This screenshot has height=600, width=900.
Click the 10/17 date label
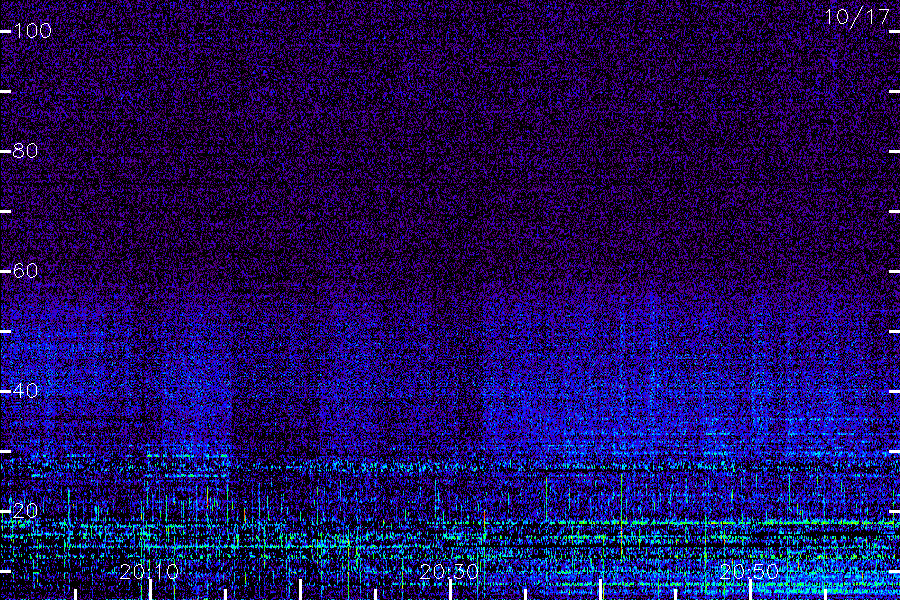[858, 17]
